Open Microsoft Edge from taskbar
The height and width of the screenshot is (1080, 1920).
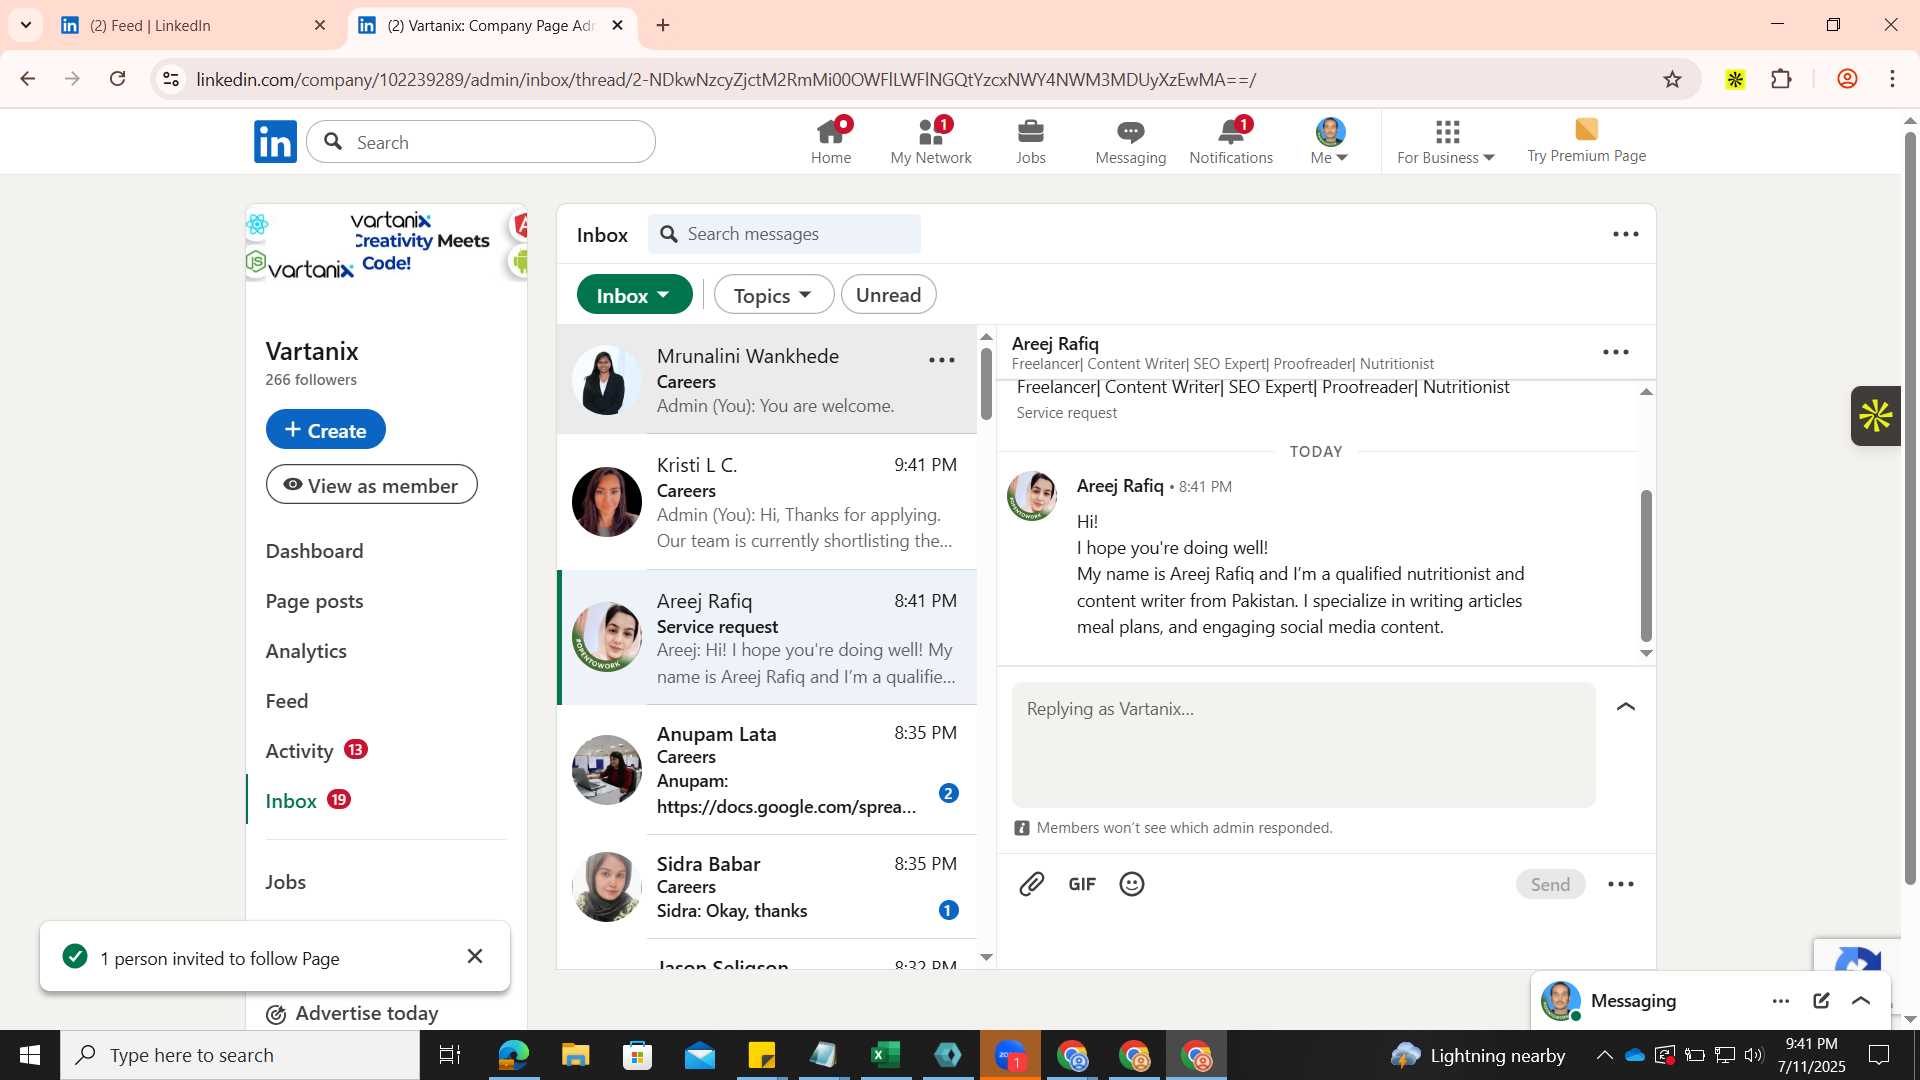pyautogui.click(x=513, y=1055)
